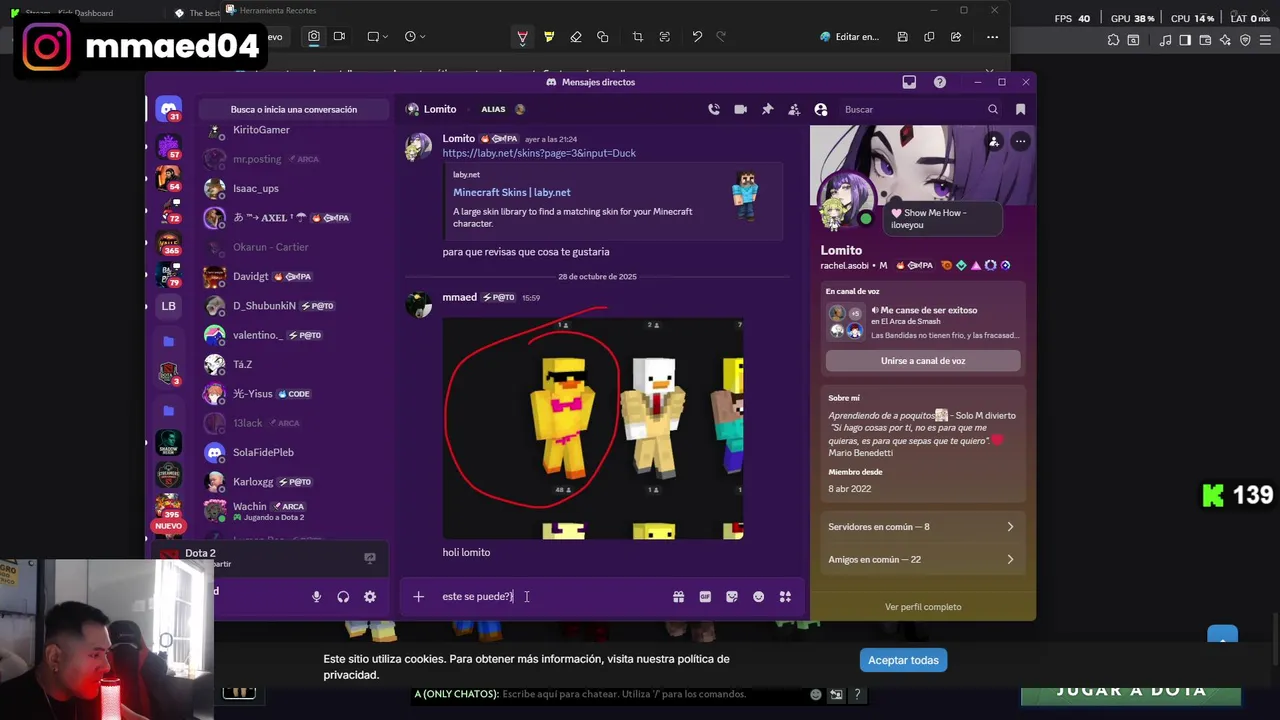Open the attachment plus button
The height and width of the screenshot is (720, 1280).
418,596
